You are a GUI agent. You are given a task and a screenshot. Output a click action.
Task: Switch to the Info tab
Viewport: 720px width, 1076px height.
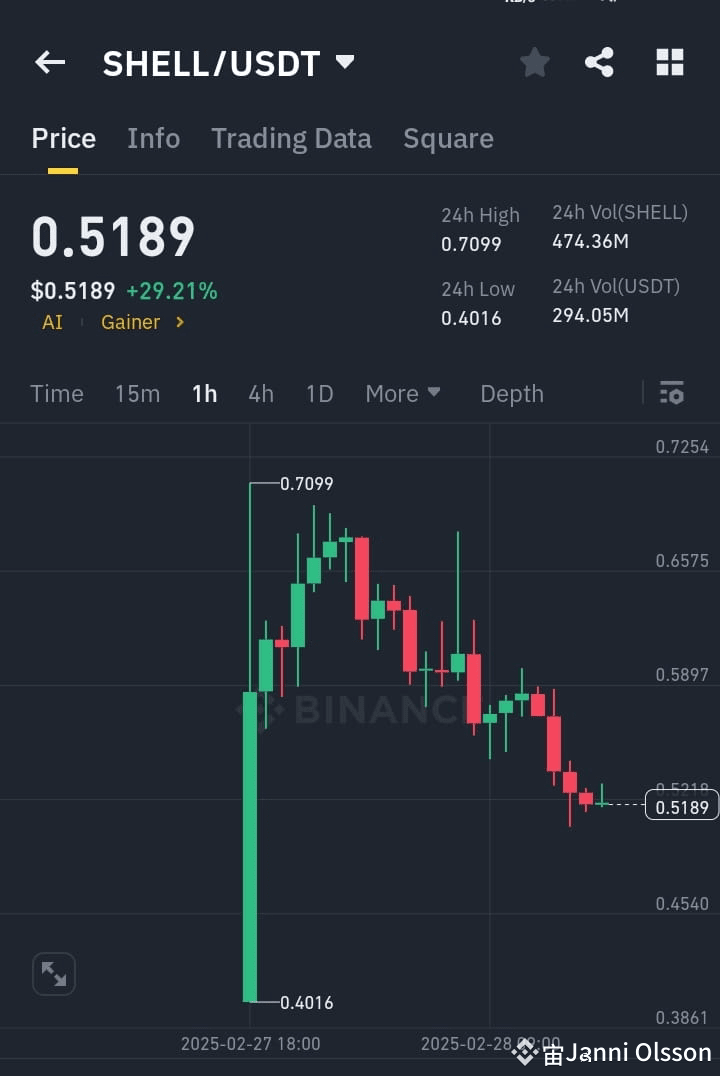153,138
